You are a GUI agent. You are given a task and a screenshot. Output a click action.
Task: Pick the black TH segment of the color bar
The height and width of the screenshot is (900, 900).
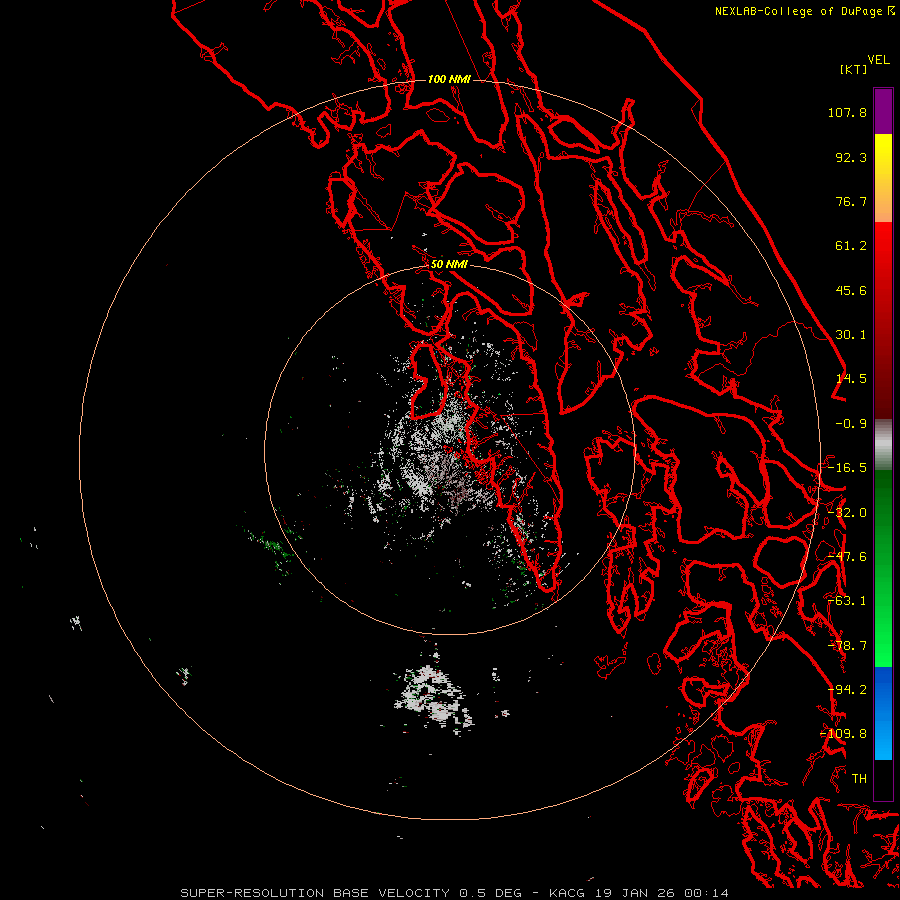(x=883, y=779)
